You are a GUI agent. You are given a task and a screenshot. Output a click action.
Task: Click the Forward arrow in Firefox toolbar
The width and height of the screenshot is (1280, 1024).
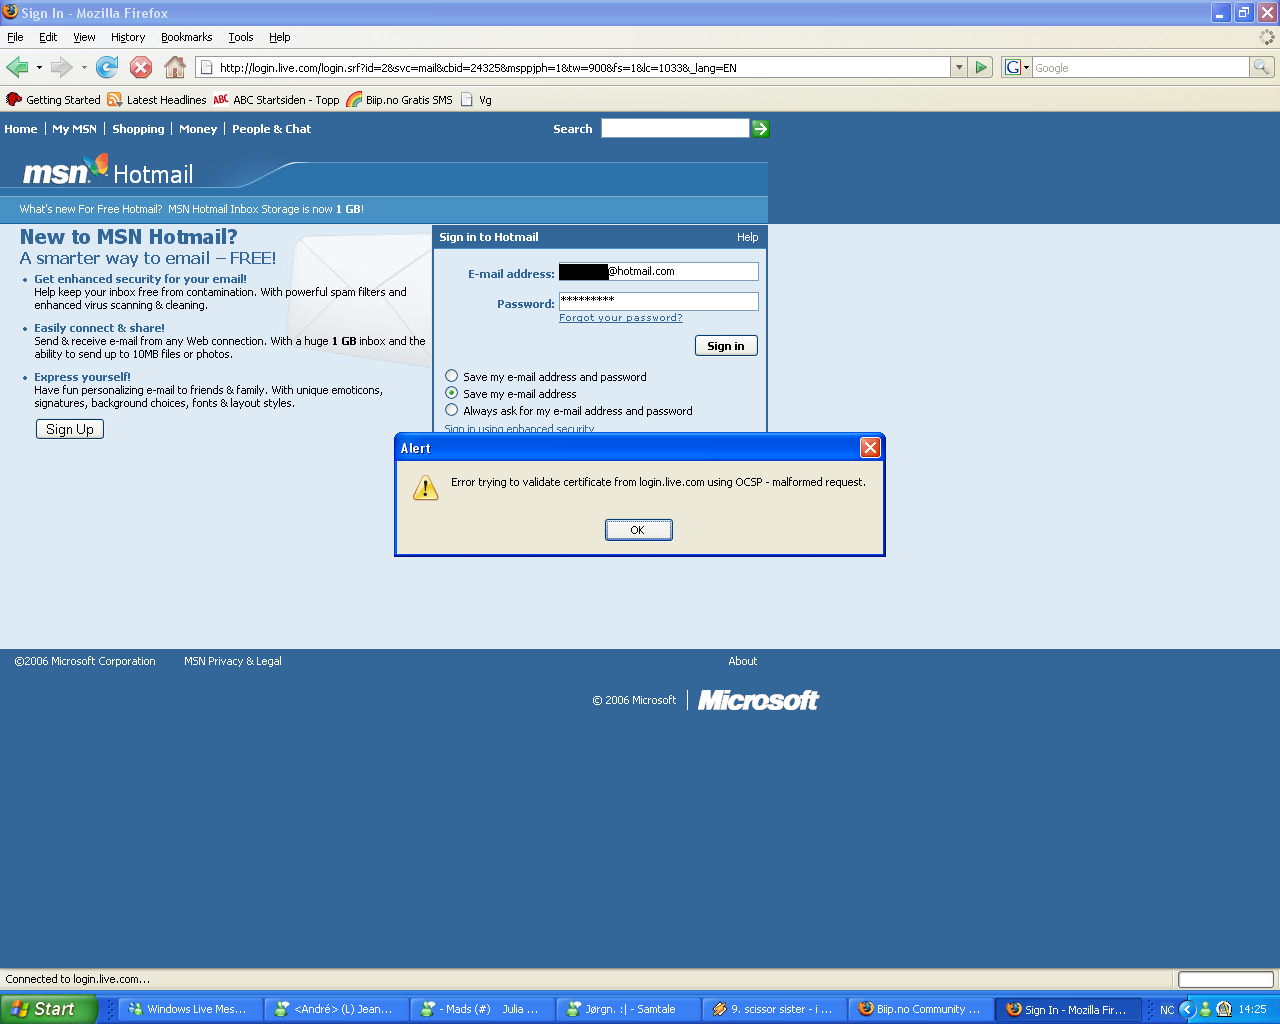click(x=61, y=67)
